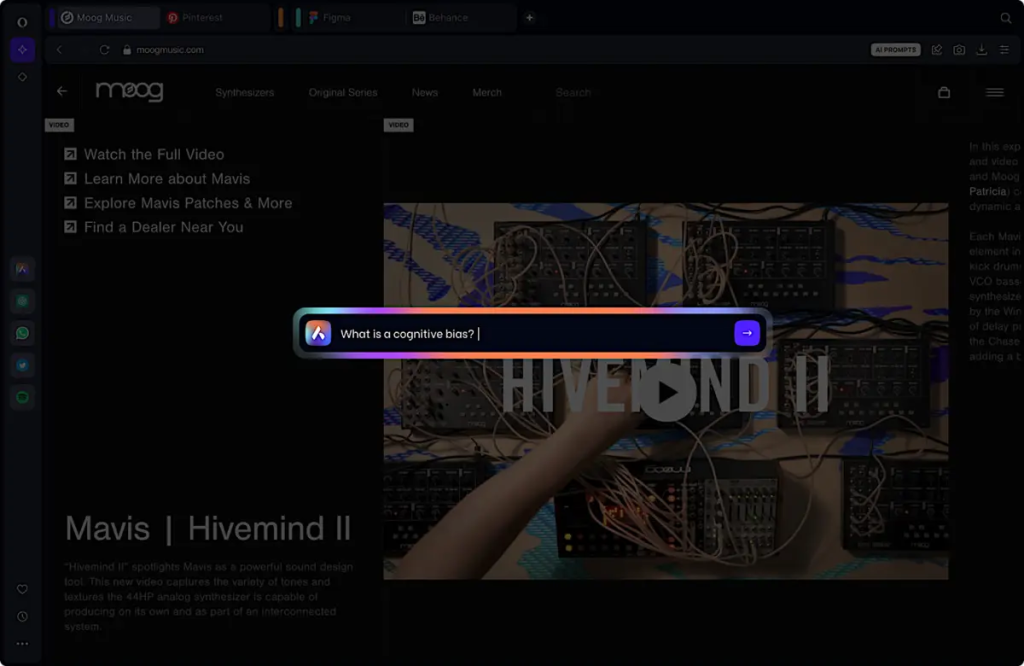Open the Spotify player in the sidebar
The width and height of the screenshot is (1024, 666).
pos(22,397)
